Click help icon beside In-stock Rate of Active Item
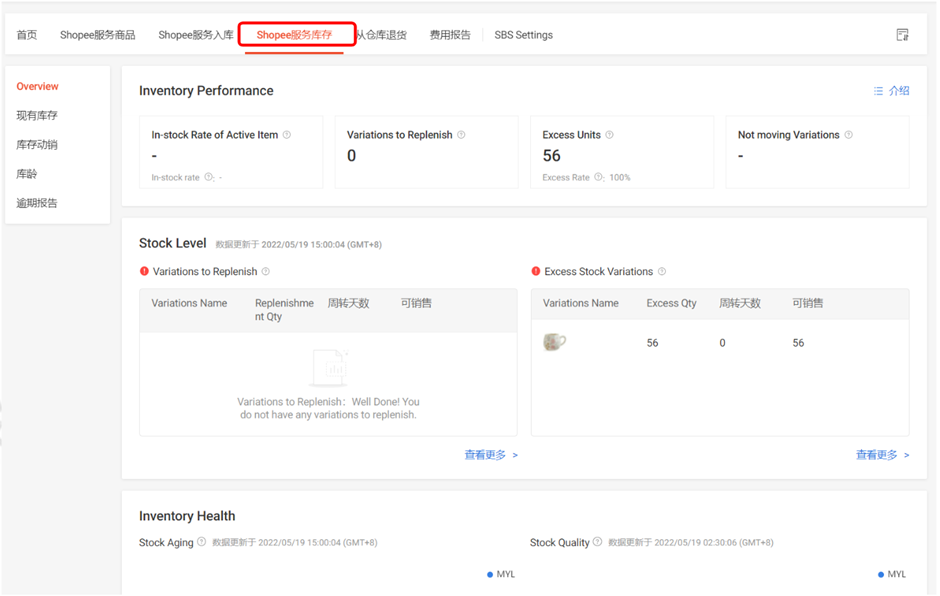Screen dimensions: 940x596 click(287, 135)
